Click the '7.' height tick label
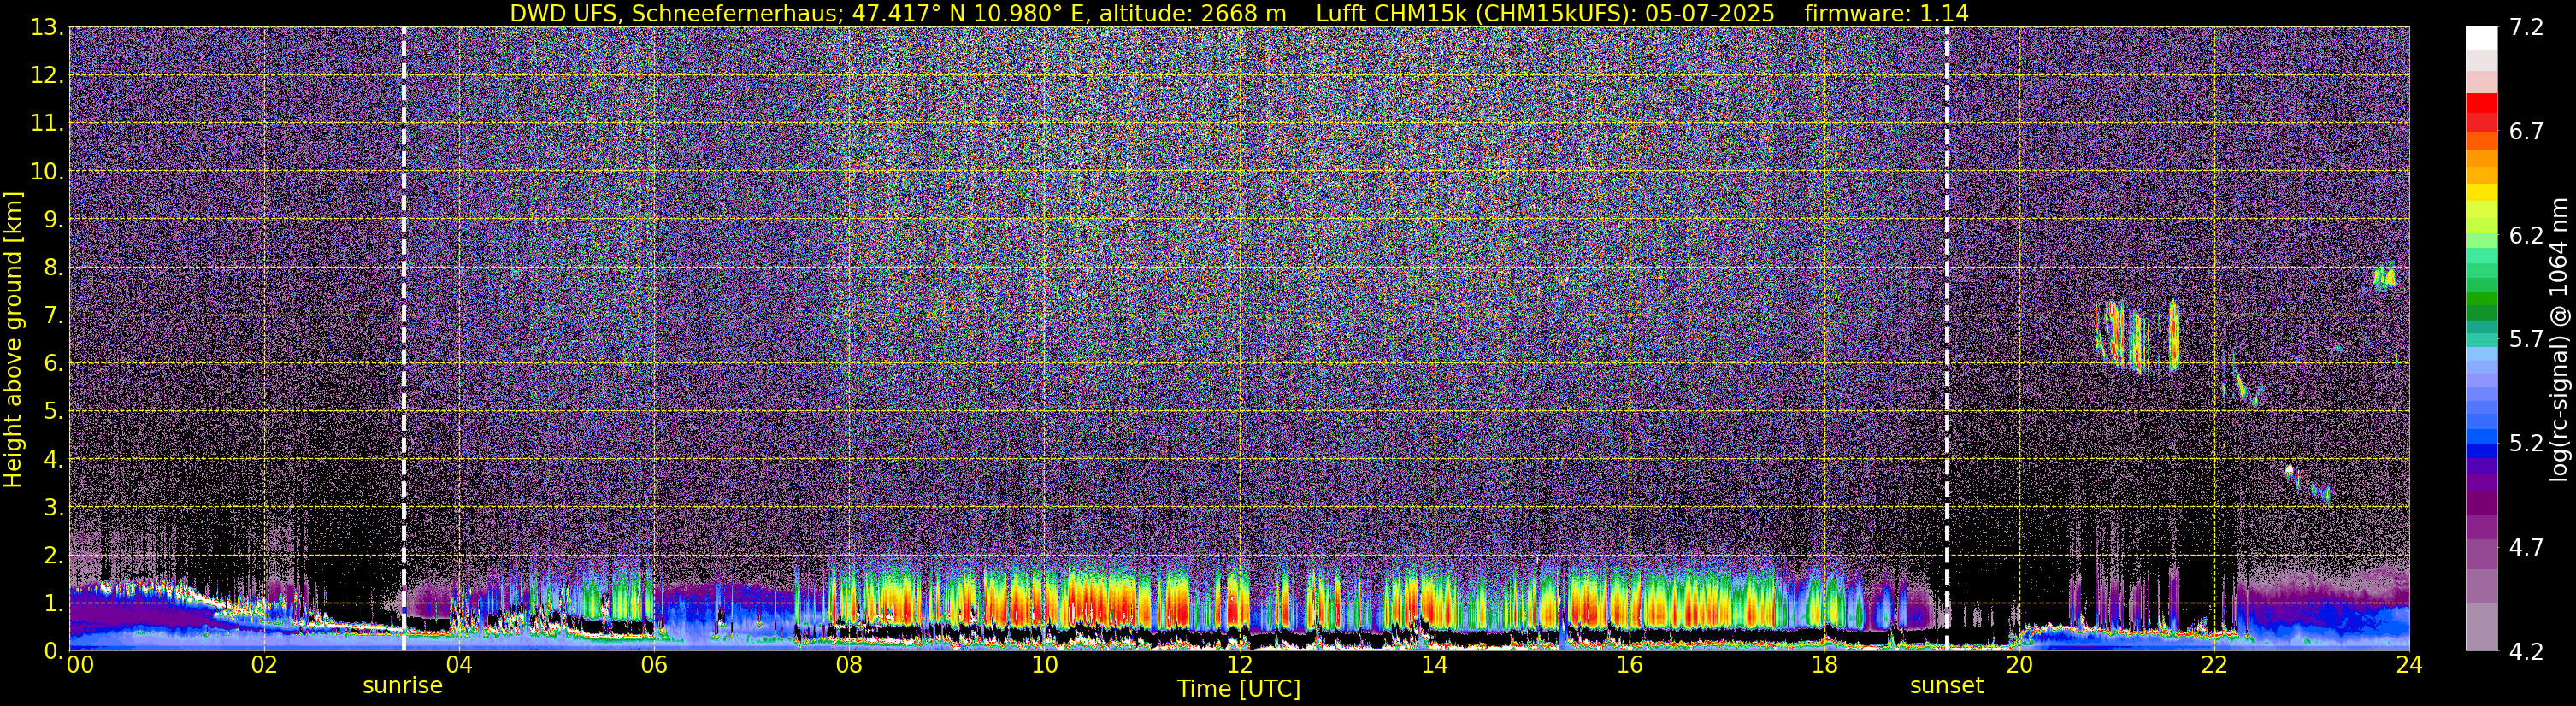This screenshot has width=2576, height=706. (52, 316)
